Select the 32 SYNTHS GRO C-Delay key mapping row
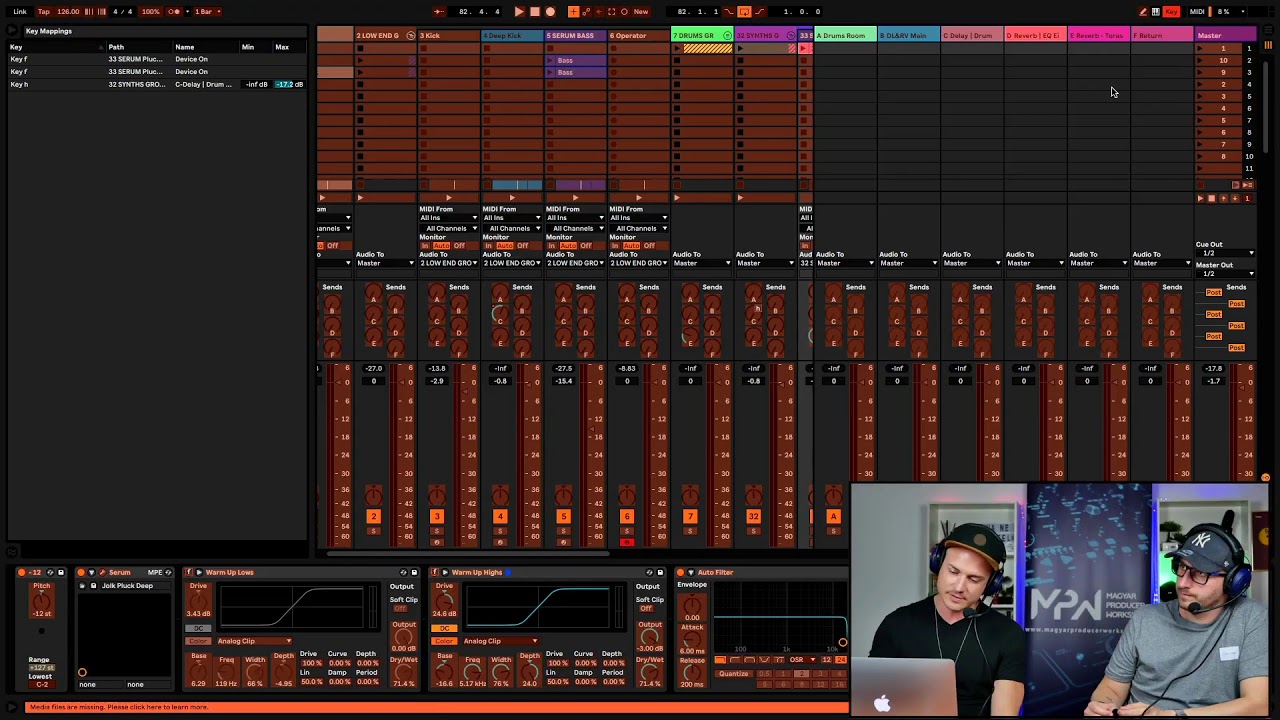The width and height of the screenshot is (1280, 720). point(155,84)
